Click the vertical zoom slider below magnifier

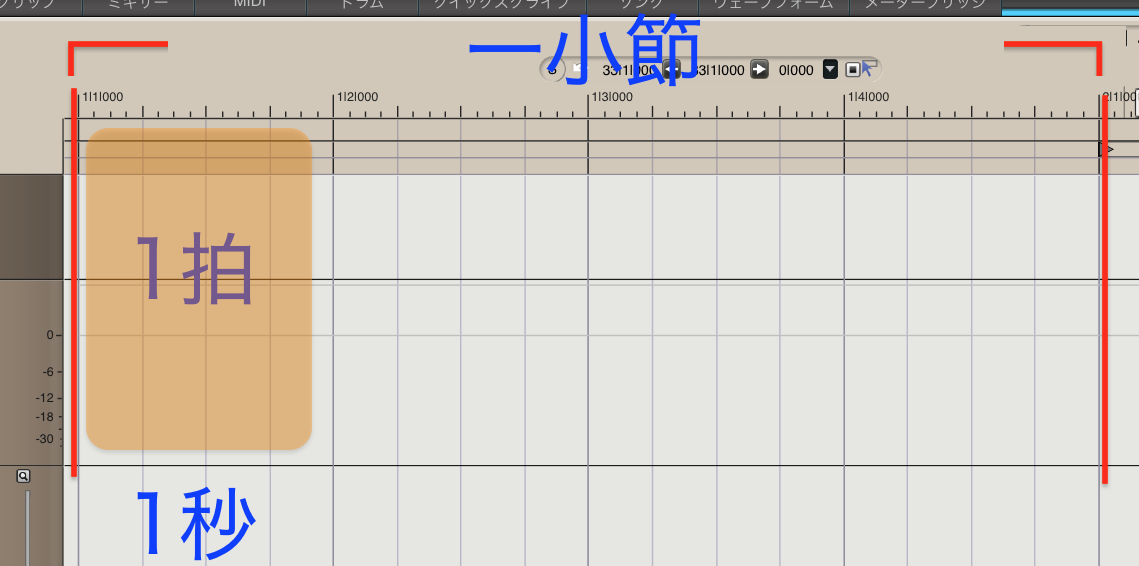pyautogui.click(x=28, y=527)
